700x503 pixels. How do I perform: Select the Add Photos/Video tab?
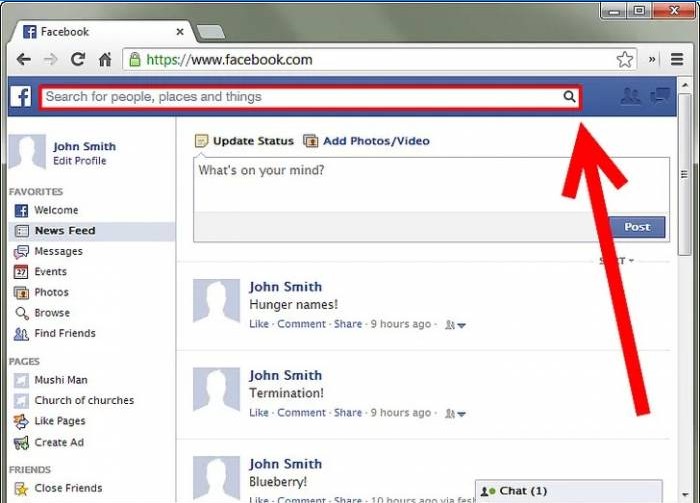click(367, 141)
